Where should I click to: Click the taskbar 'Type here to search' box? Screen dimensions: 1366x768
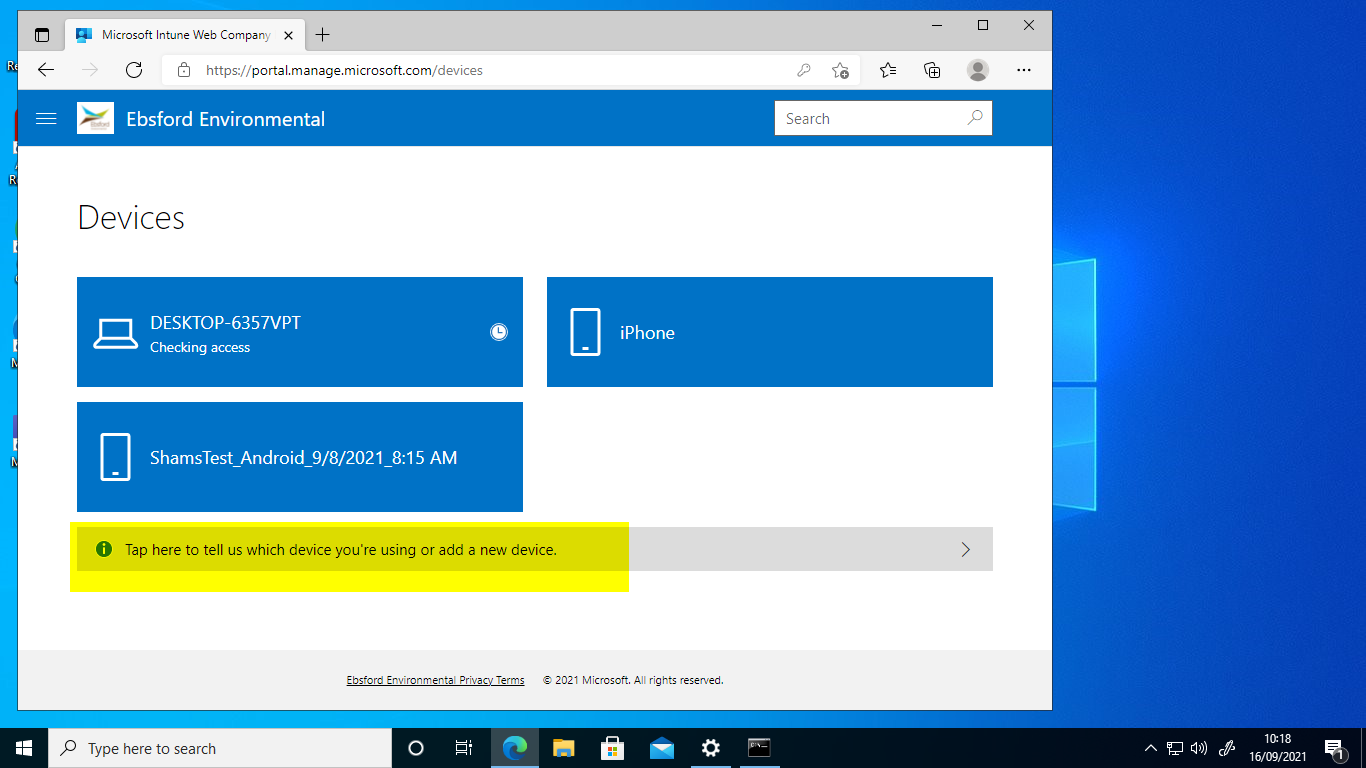click(220, 748)
